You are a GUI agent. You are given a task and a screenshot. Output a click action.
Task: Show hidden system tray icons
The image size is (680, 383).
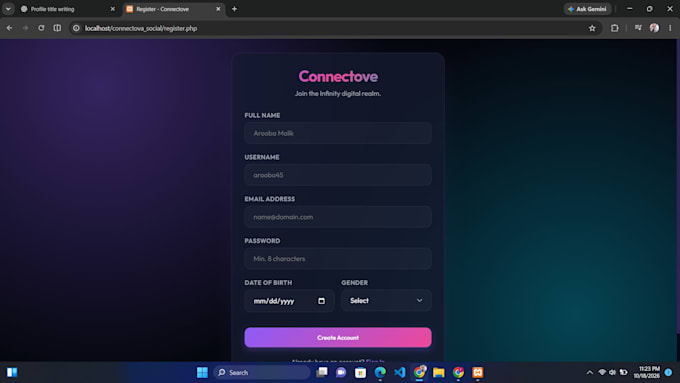coord(589,372)
